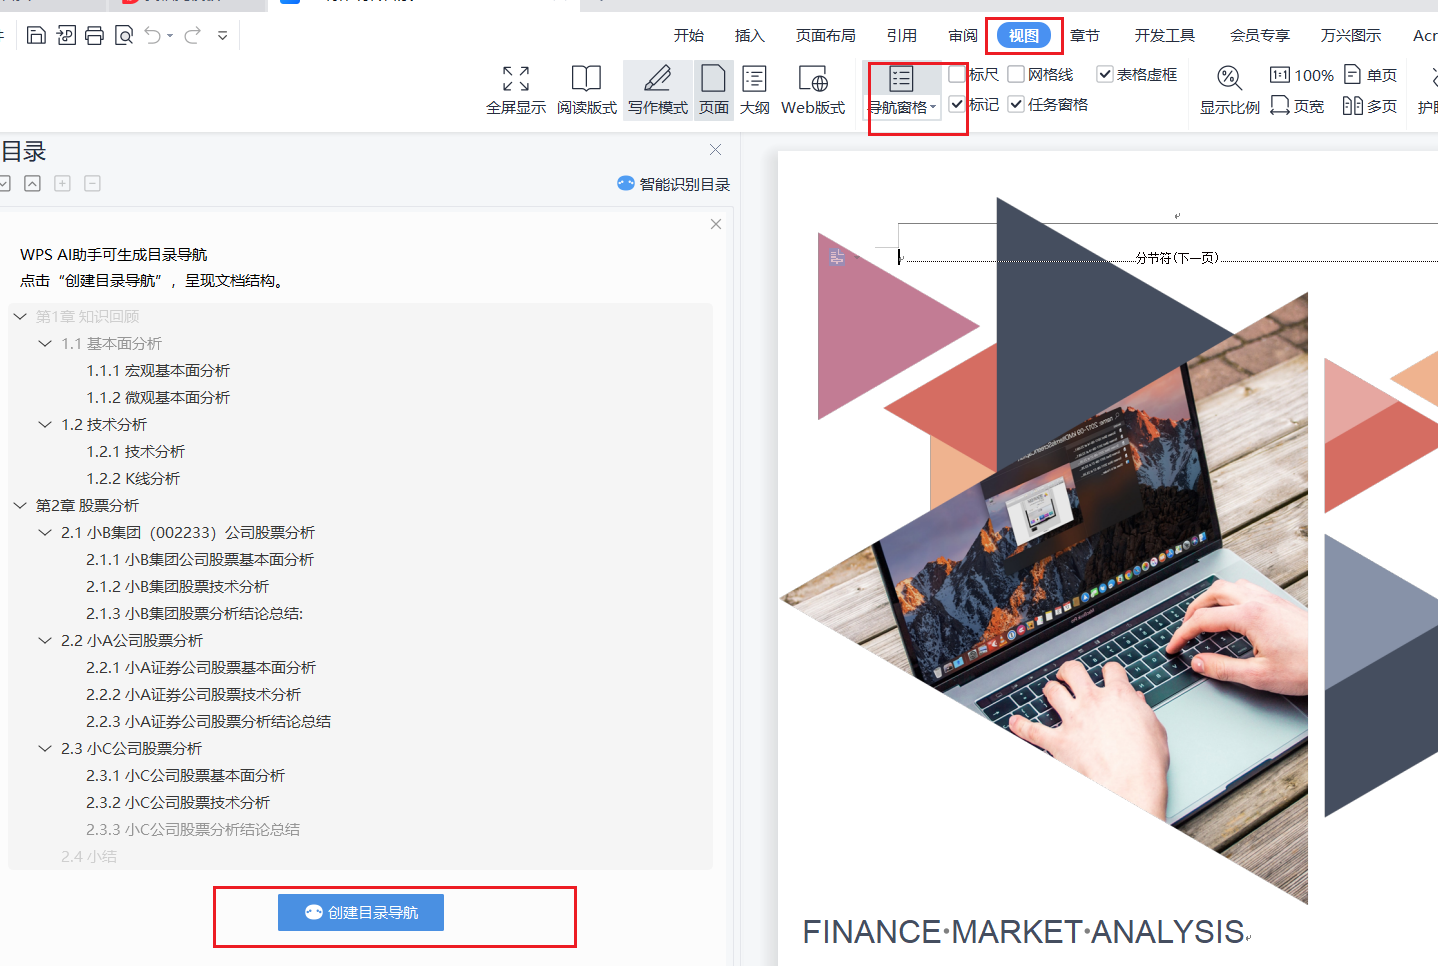Open 显示比例 zoom ratio dialog
The width and height of the screenshot is (1438, 966).
pos(1229,90)
